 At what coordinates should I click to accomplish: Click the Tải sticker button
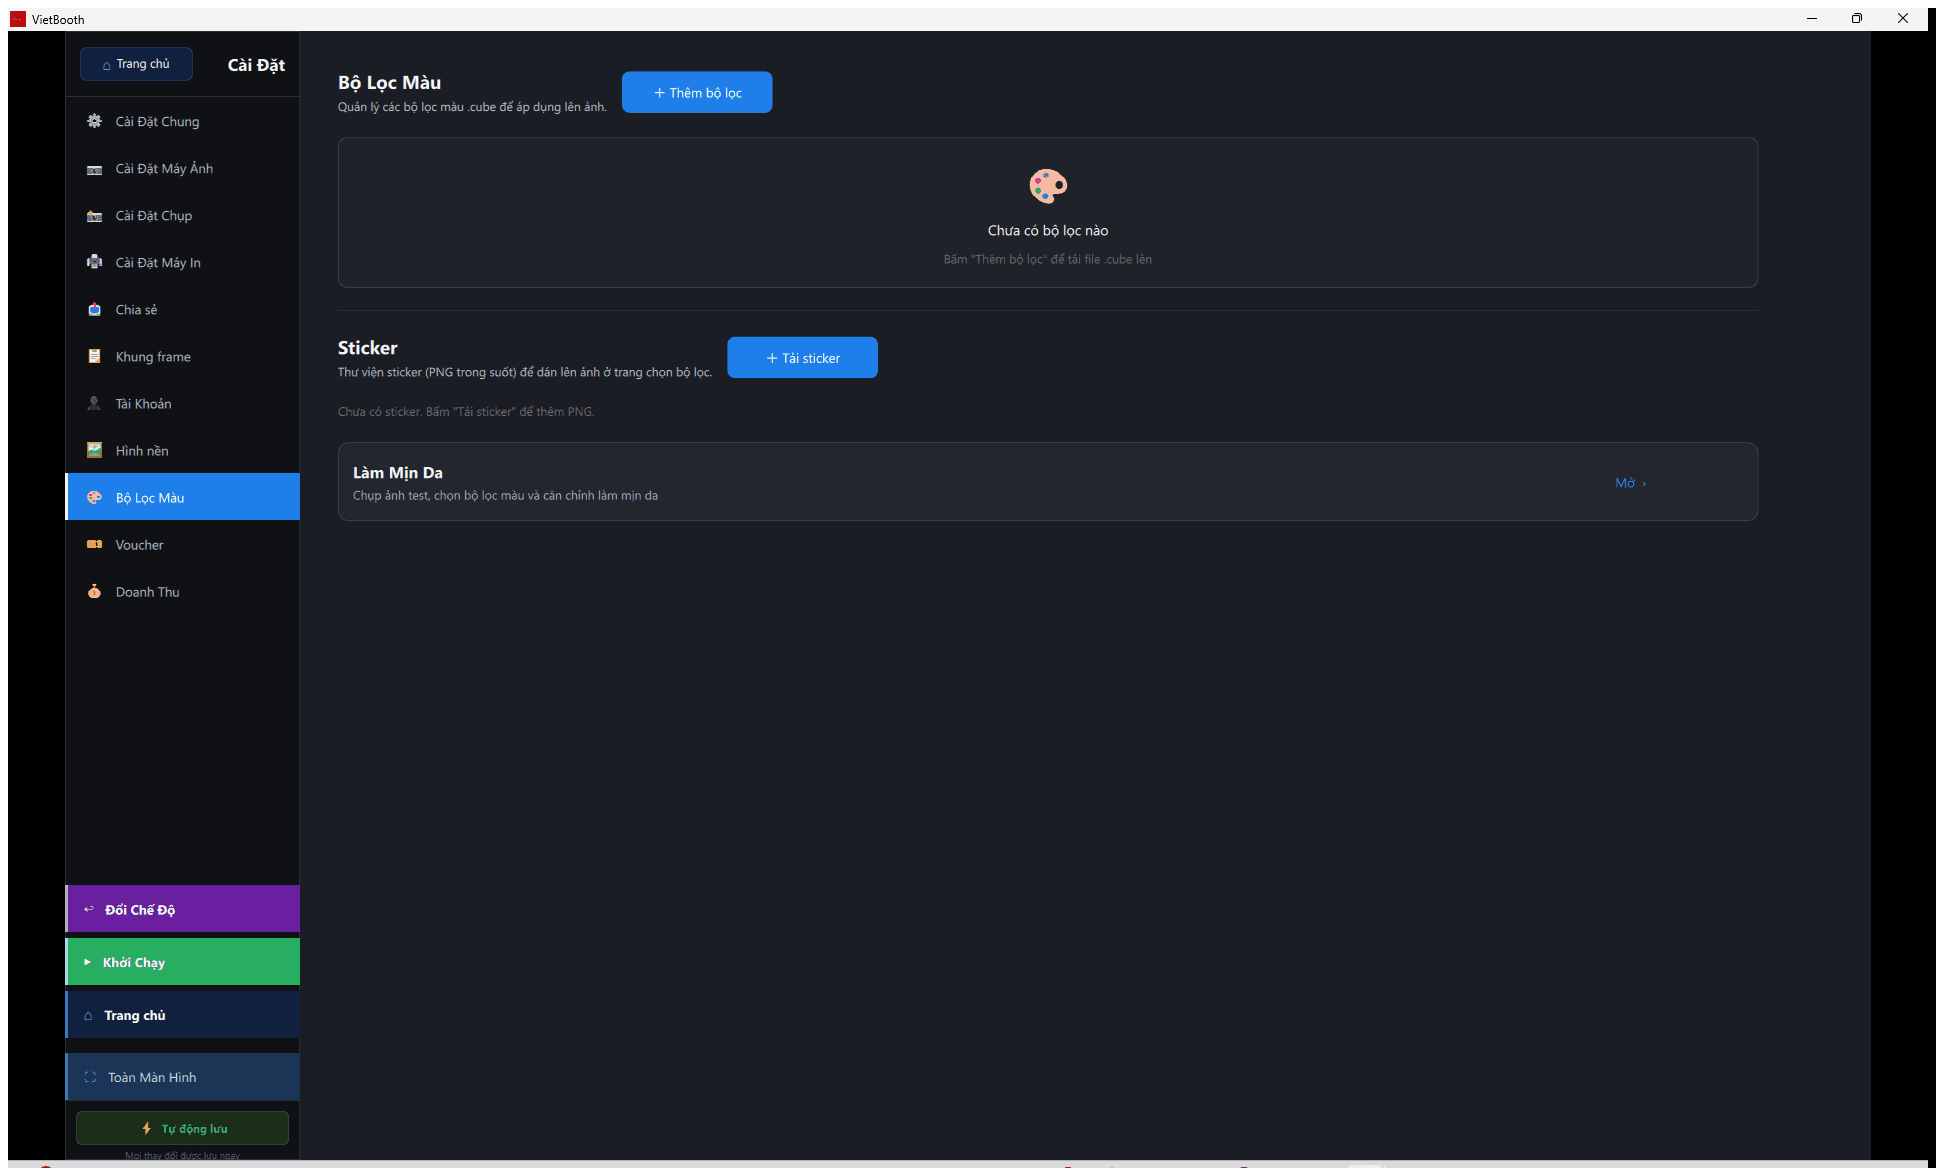click(802, 357)
